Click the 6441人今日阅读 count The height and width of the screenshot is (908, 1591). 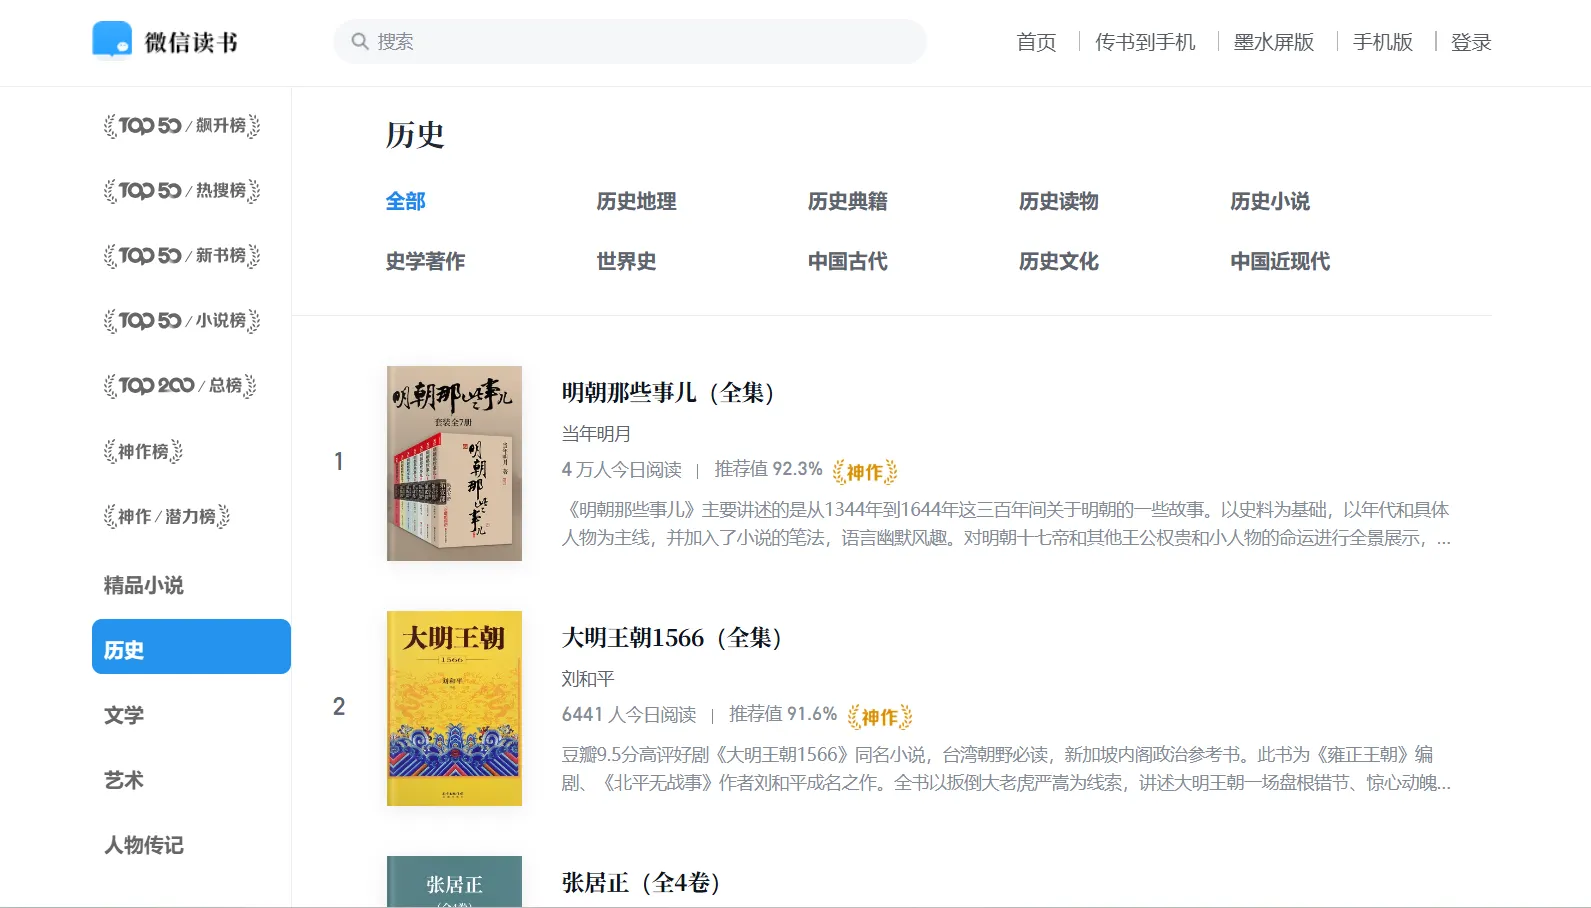[x=629, y=714]
